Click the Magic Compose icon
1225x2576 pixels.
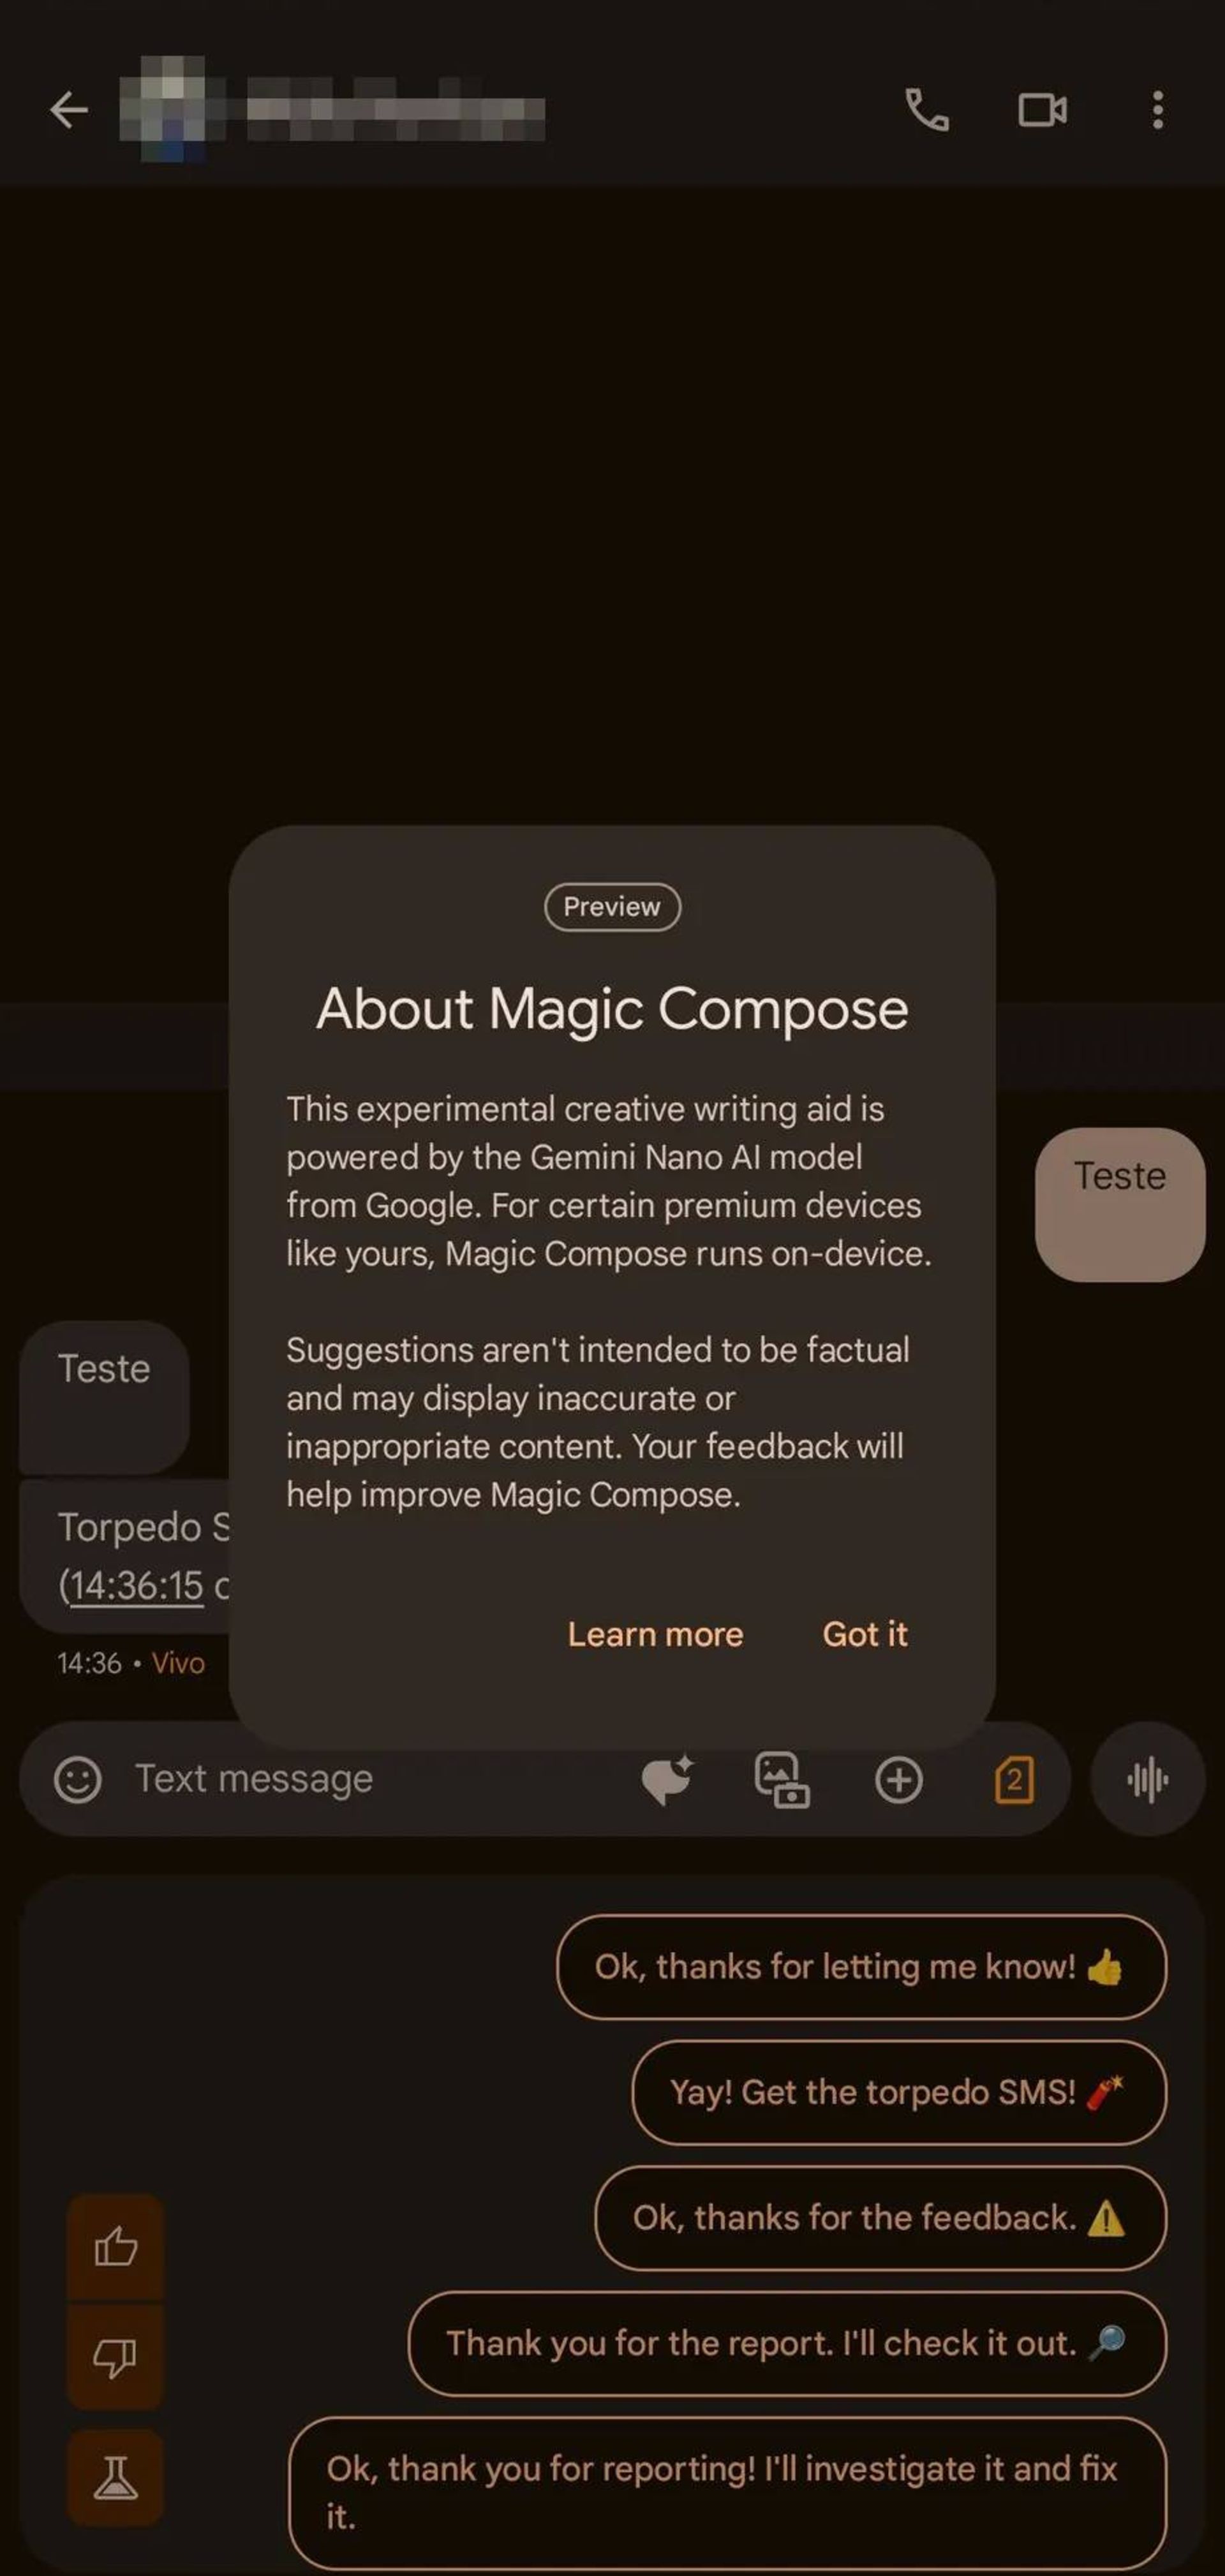click(x=665, y=1777)
